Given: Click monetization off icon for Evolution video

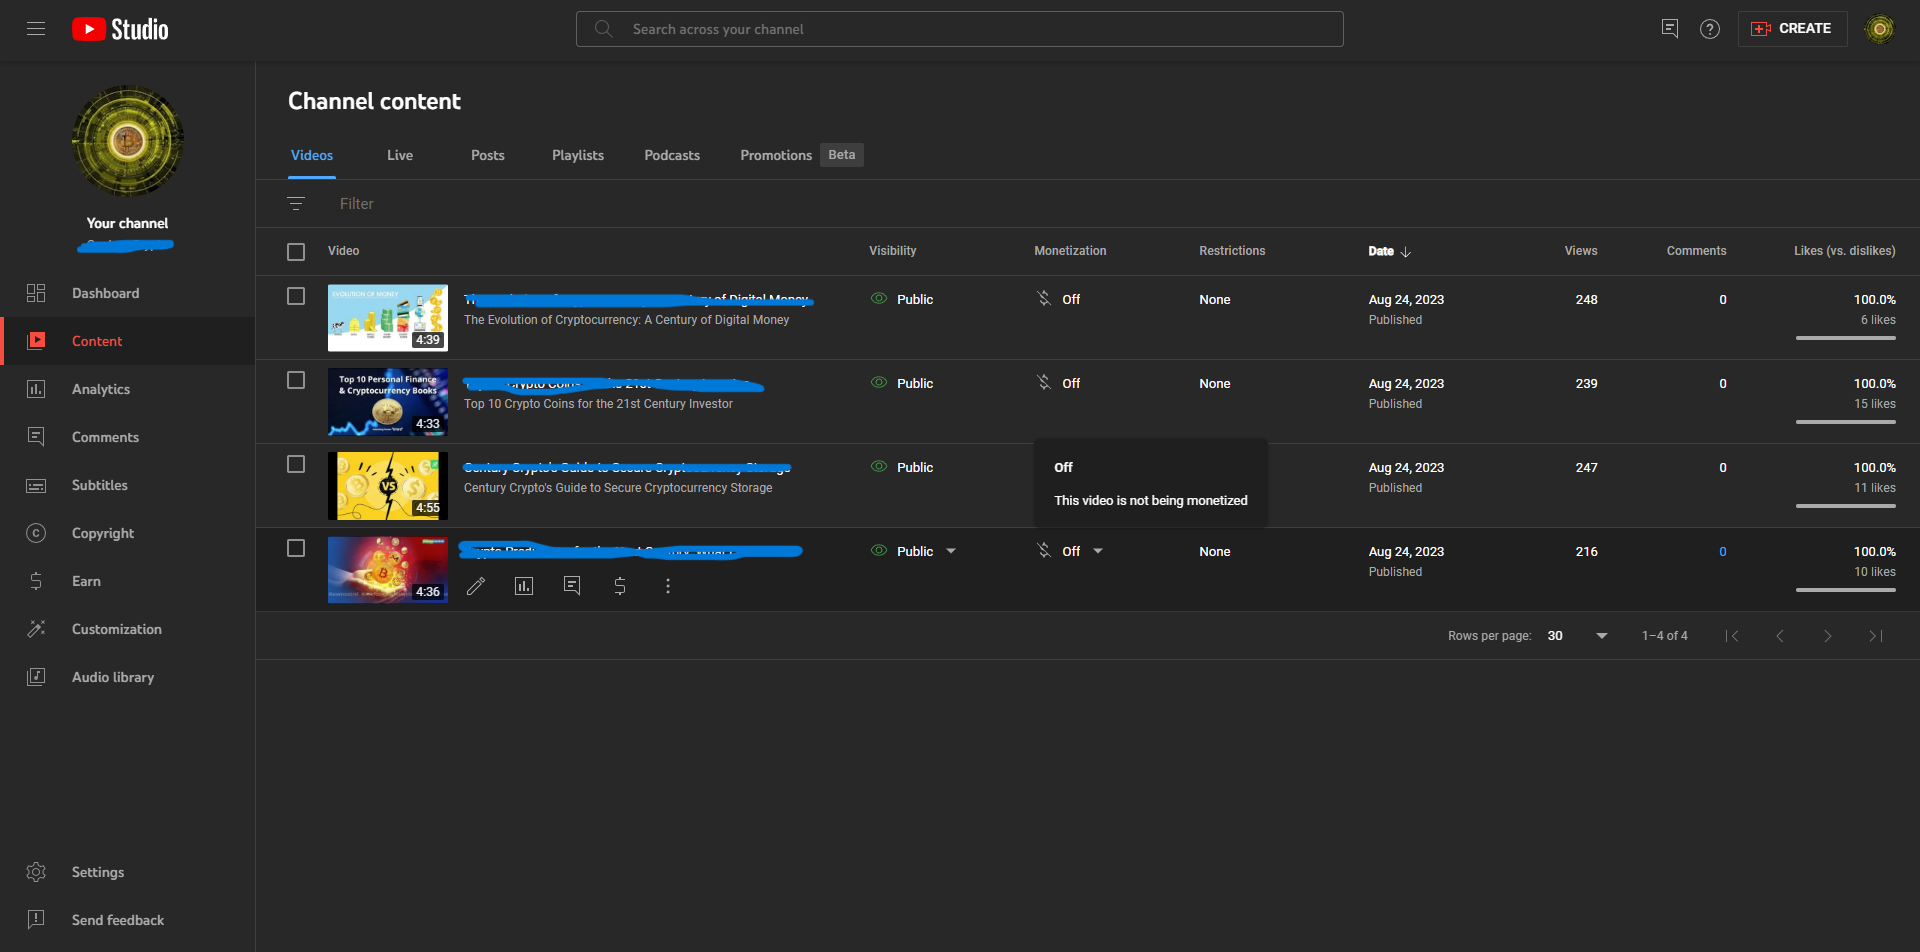Looking at the screenshot, I should (1044, 299).
